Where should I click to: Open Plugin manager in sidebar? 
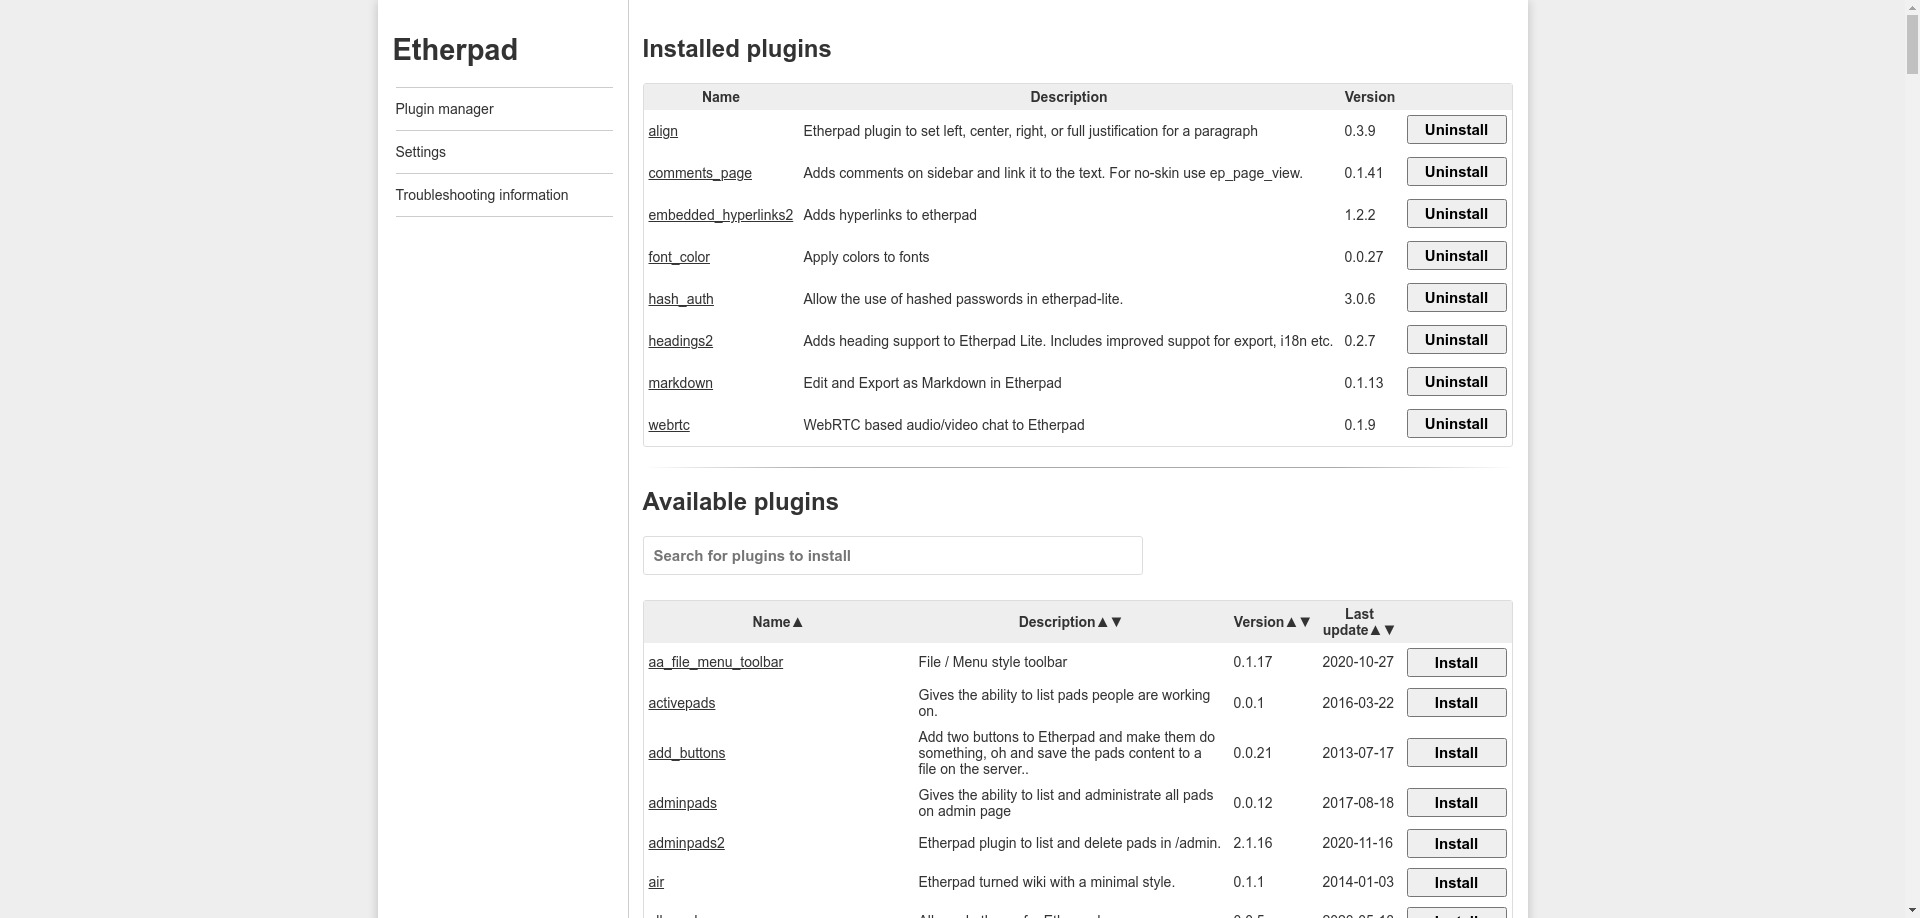click(x=444, y=109)
